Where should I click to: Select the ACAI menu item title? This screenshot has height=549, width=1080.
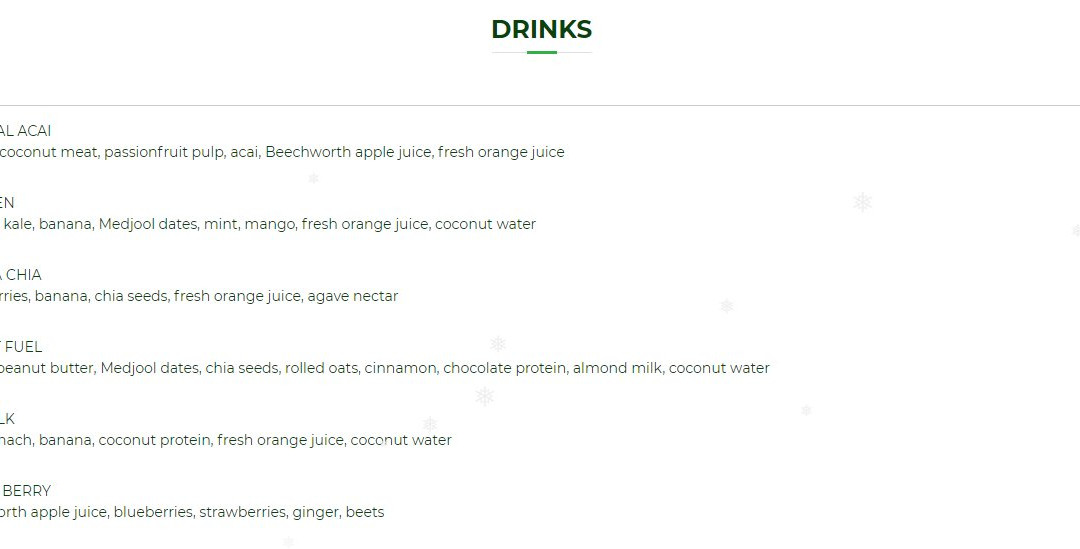coord(25,131)
